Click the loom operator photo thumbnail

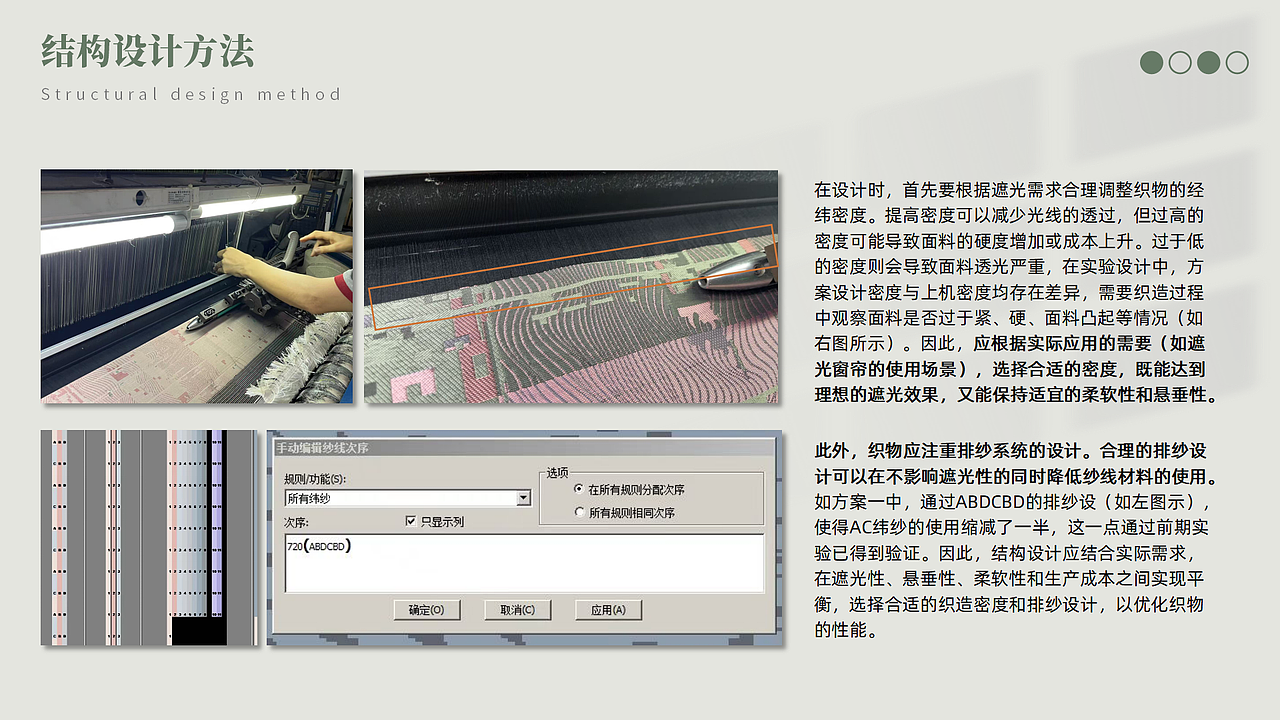tap(197, 286)
